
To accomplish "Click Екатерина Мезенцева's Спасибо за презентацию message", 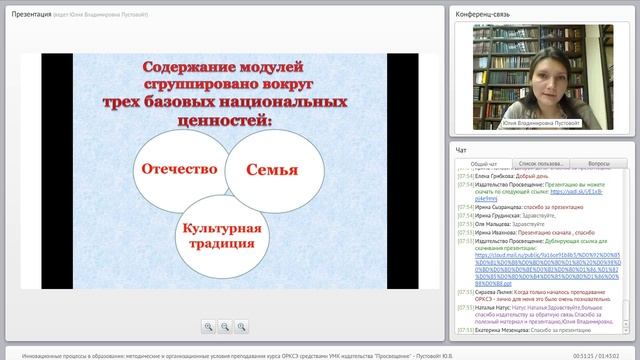I will pos(561,330).
